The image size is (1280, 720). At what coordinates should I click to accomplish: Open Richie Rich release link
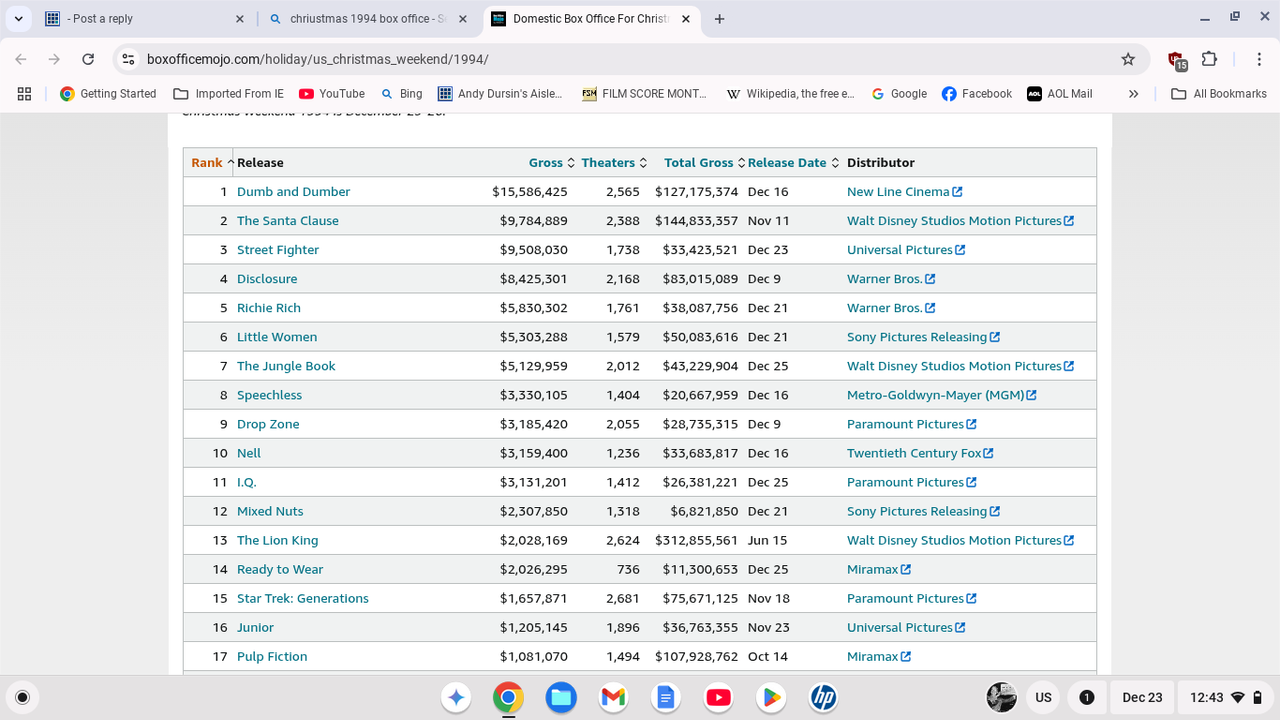tap(269, 307)
